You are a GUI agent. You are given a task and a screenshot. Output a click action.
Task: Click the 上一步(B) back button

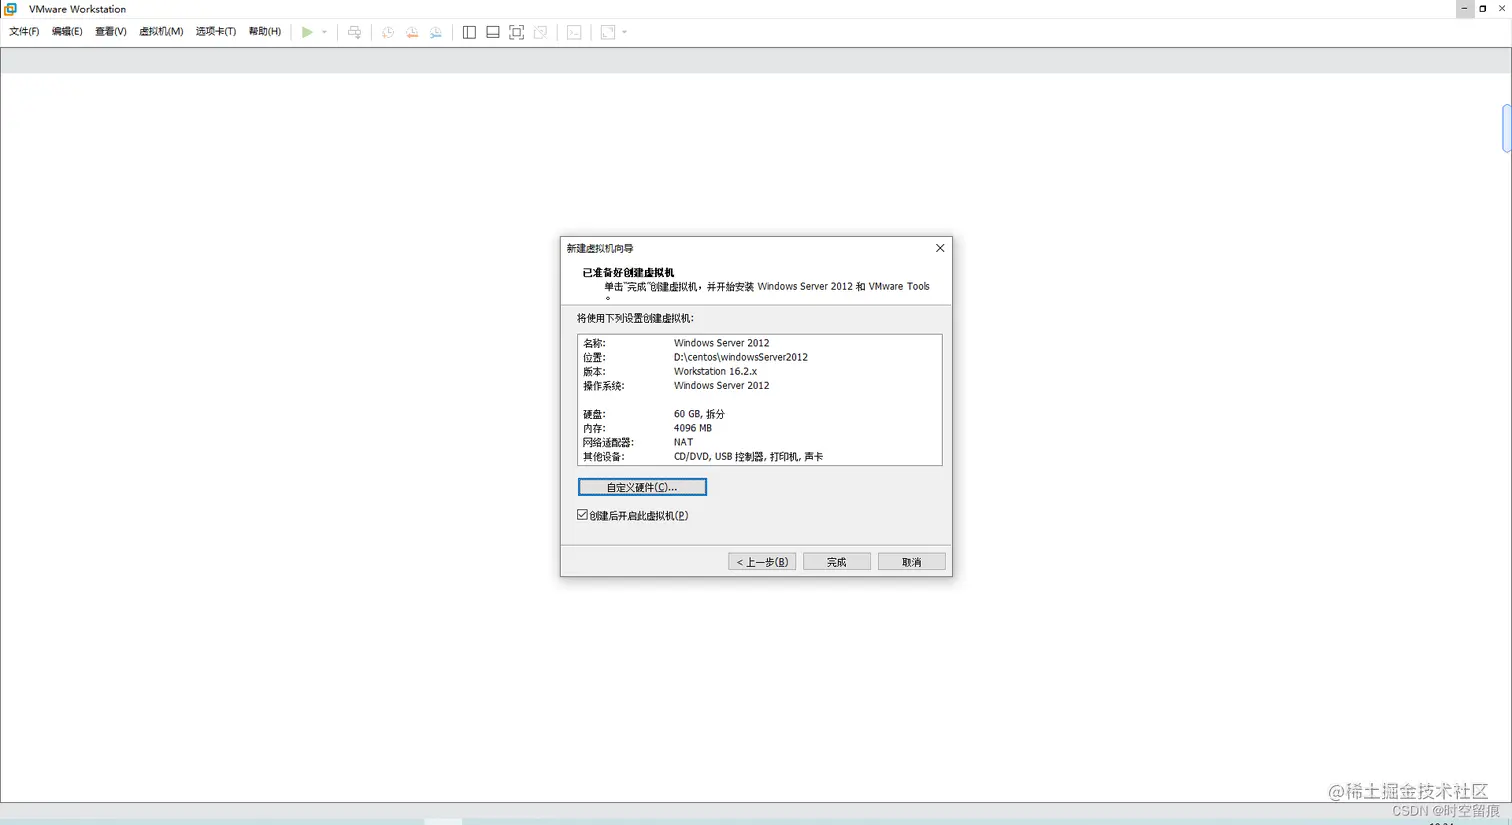pyautogui.click(x=762, y=562)
